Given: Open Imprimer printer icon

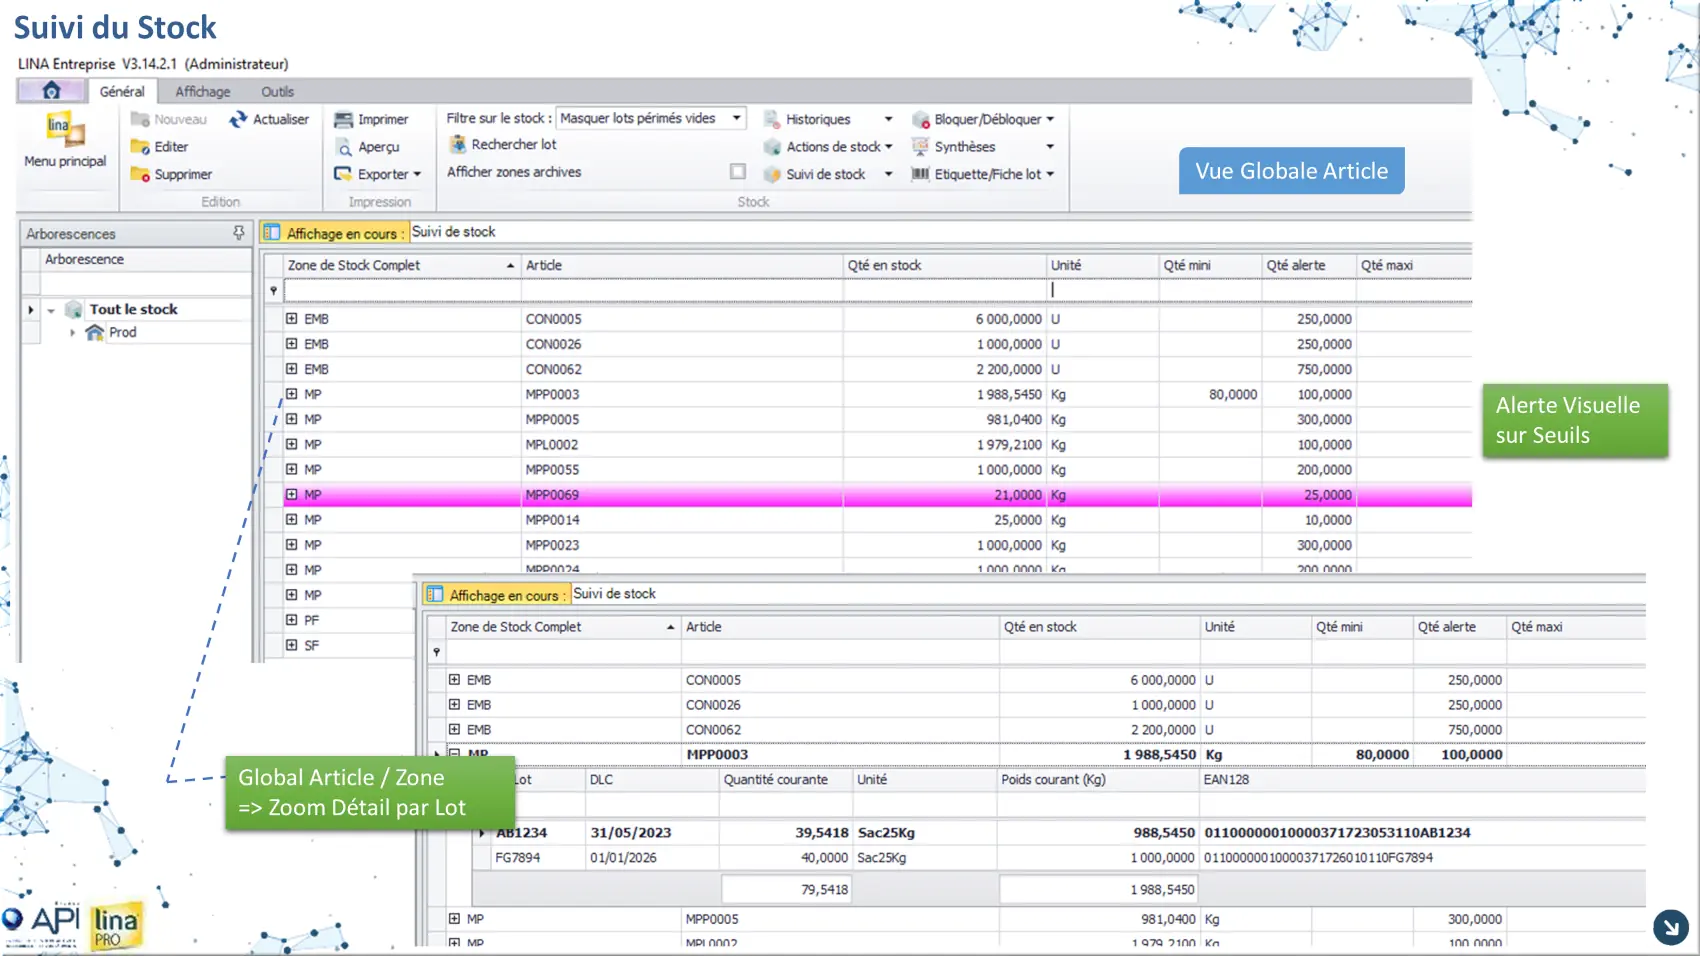Looking at the screenshot, I should [x=343, y=119].
